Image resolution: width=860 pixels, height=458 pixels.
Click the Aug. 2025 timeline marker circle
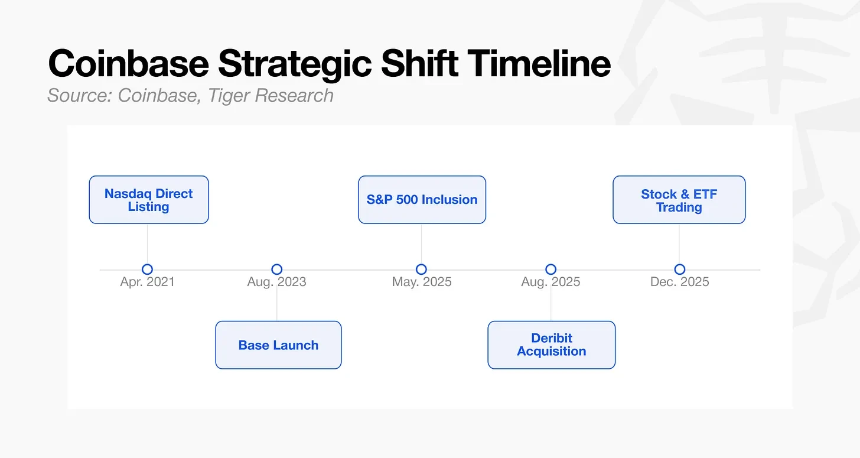pyautogui.click(x=551, y=269)
